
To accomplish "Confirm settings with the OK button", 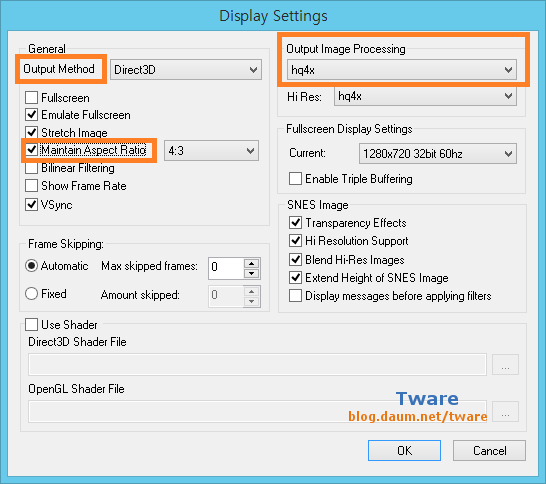I will [404, 451].
